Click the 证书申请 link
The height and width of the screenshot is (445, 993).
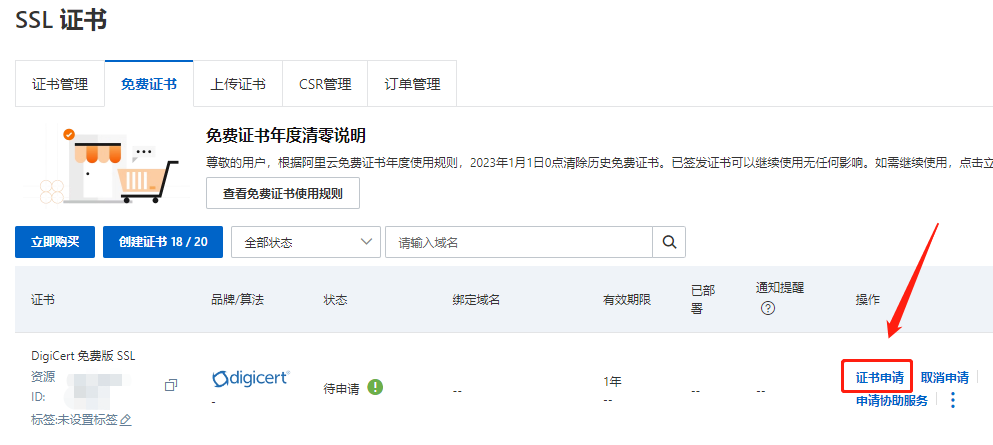coord(879,378)
